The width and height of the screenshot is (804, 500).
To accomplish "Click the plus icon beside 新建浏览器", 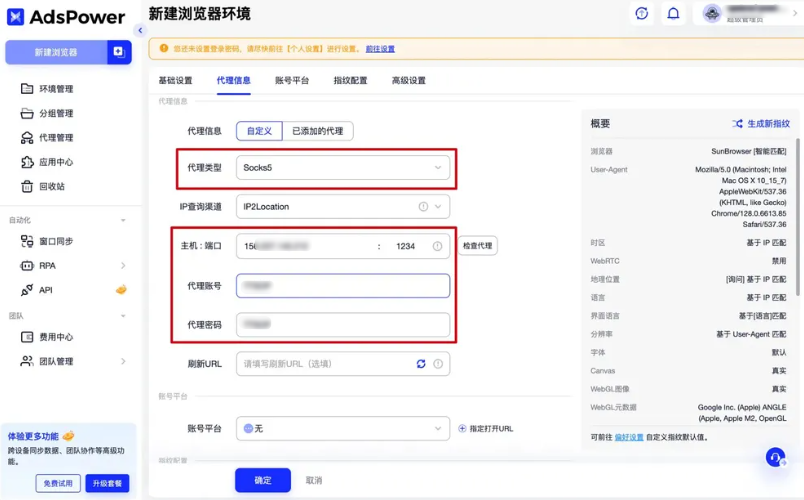I will click(119, 52).
